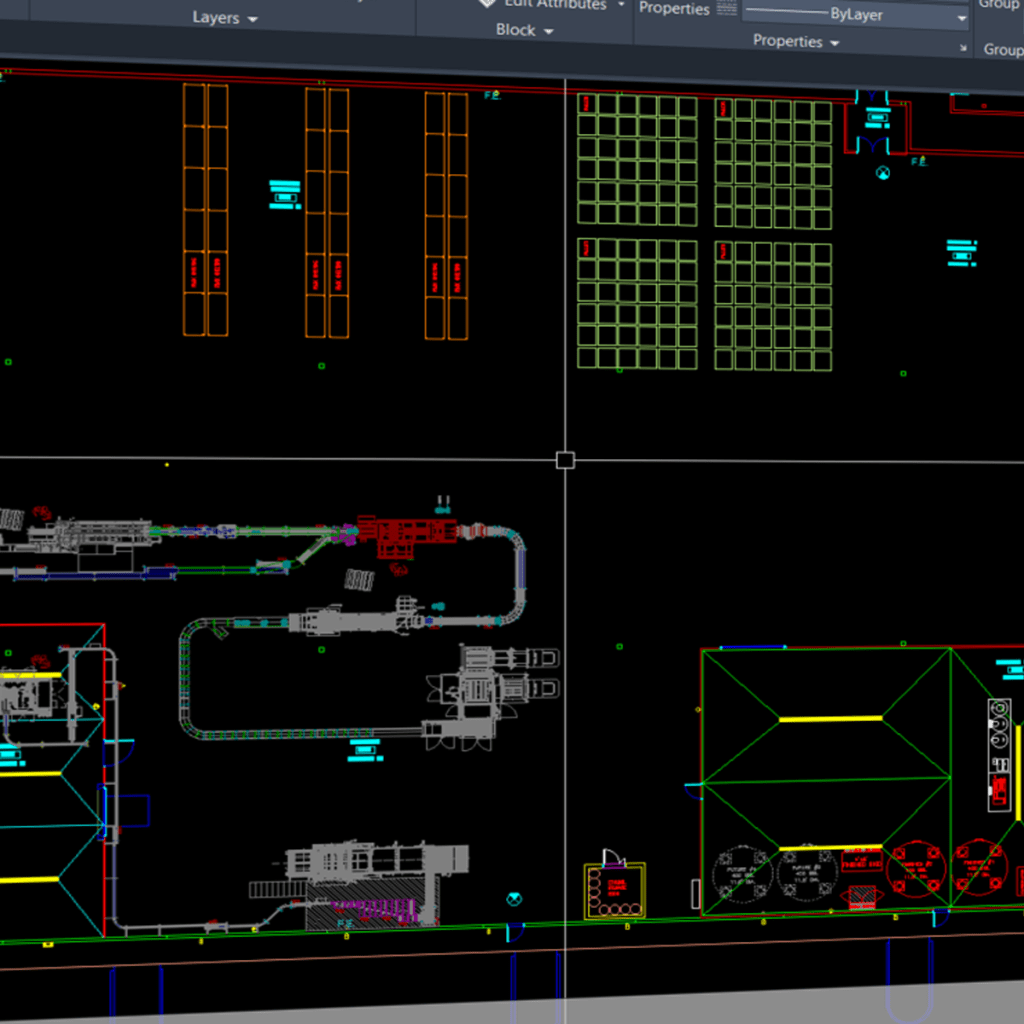Click the hatched list icon beside ByLayer
Image resolution: width=1024 pixels, height=1024 pixels.
coord(727,8)
